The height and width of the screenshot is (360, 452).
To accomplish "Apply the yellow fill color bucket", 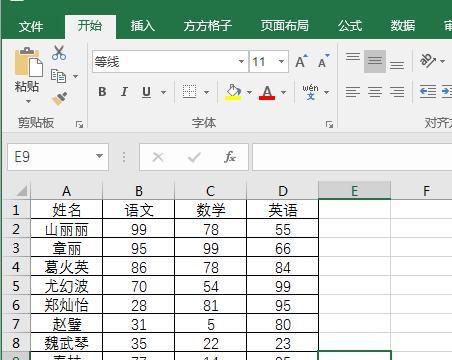I will click(233, 92).
